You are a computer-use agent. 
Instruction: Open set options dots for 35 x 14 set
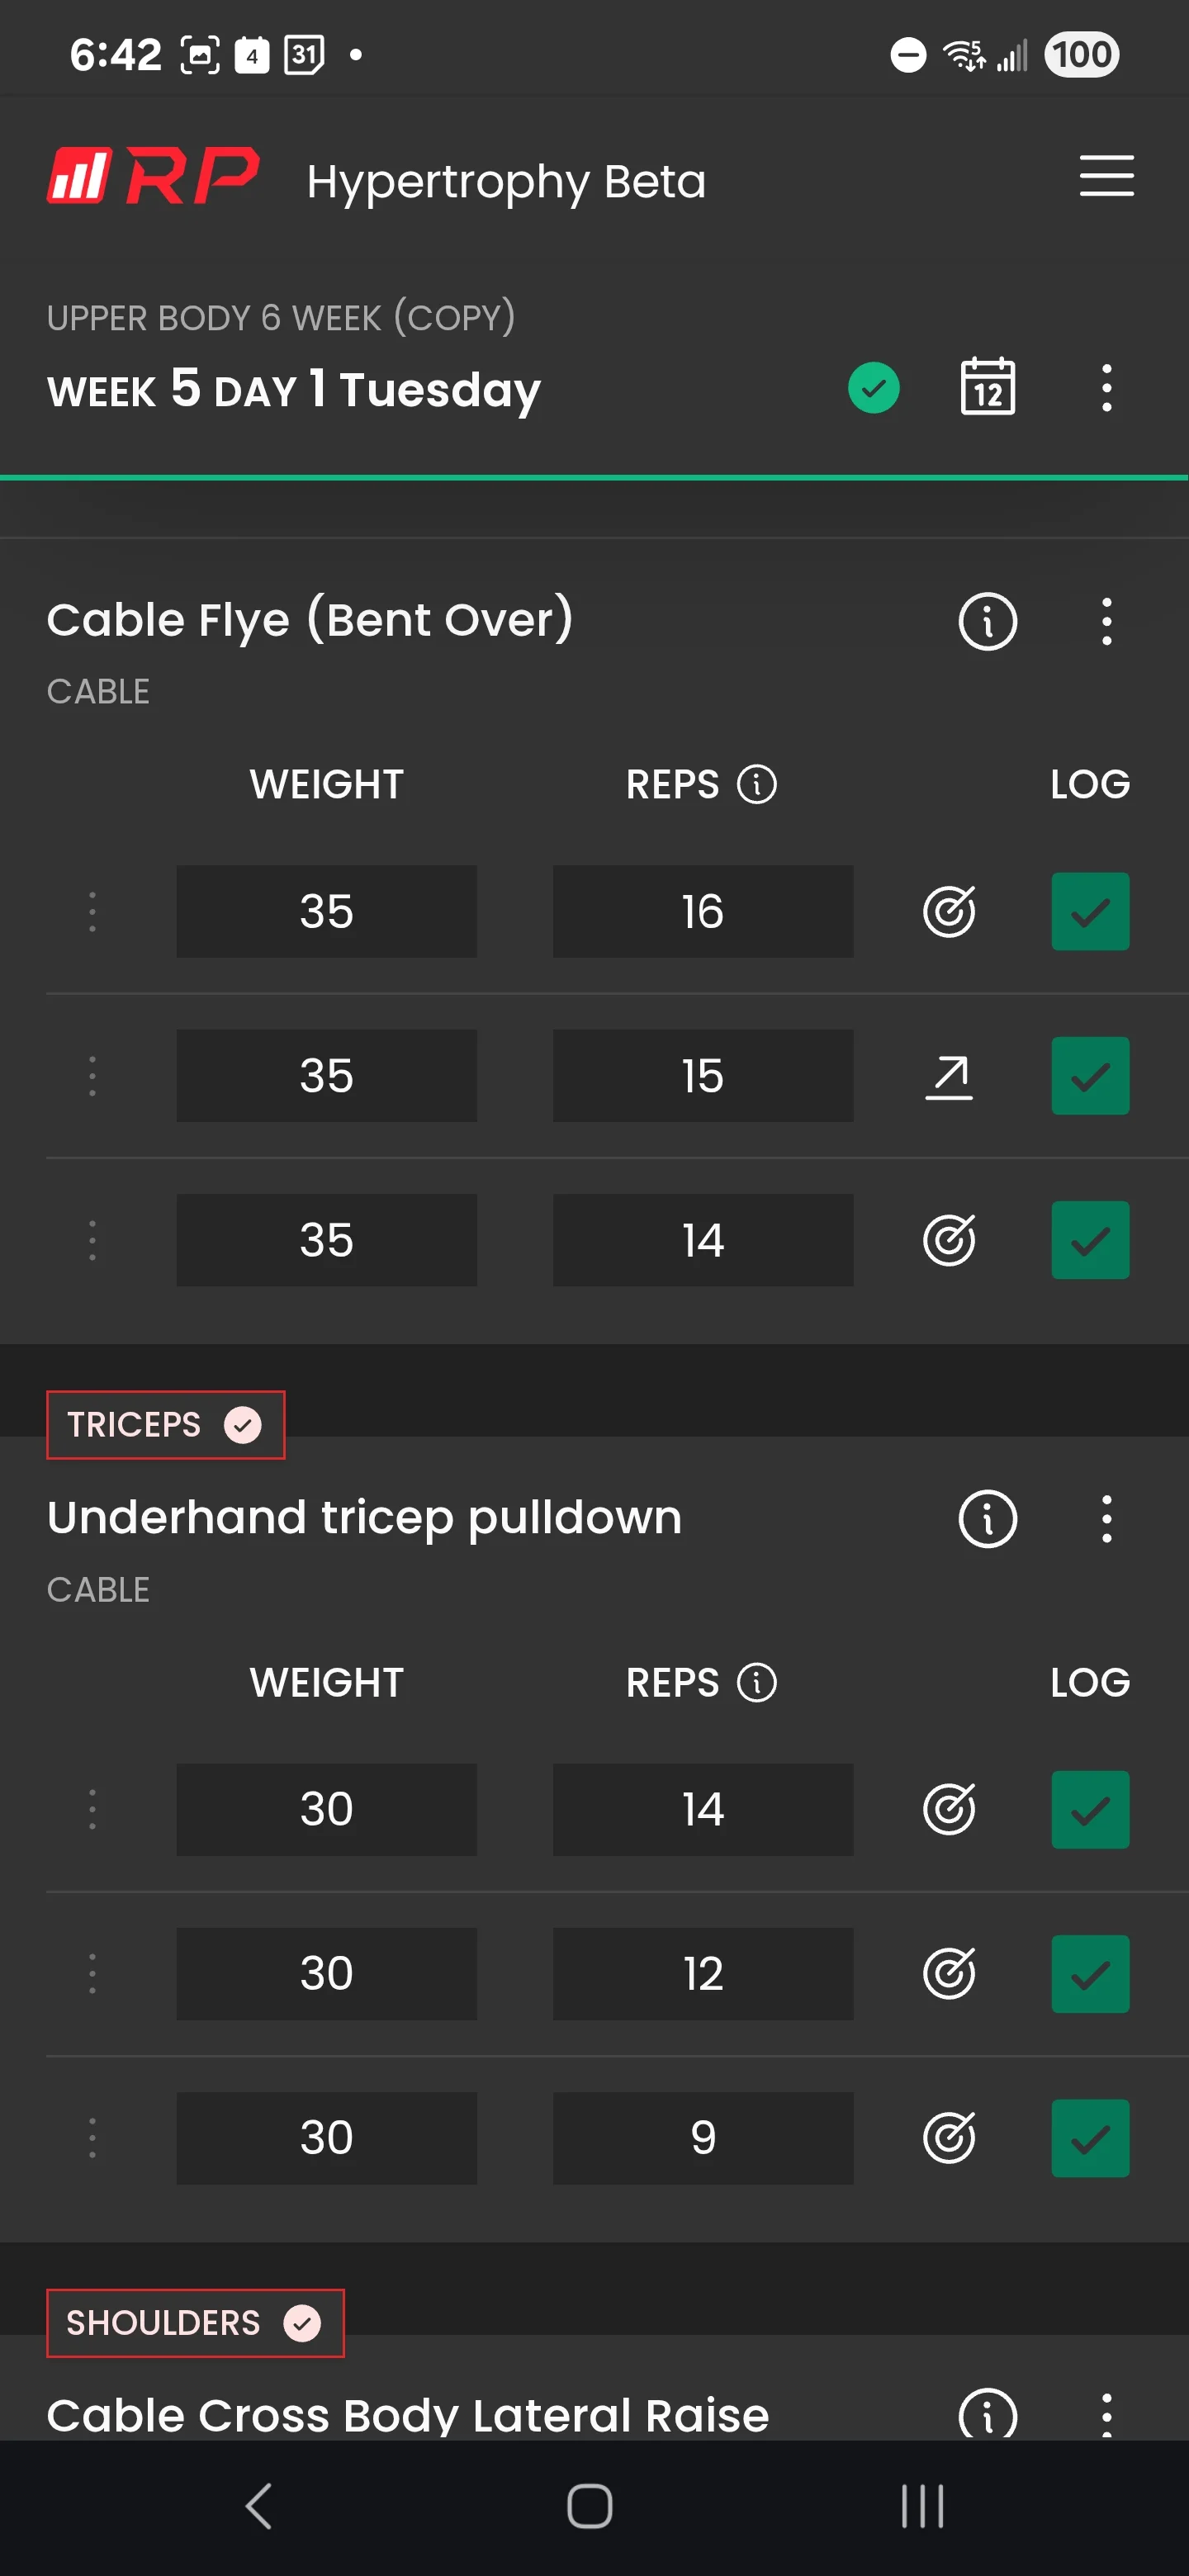(x=92, y=1240)
